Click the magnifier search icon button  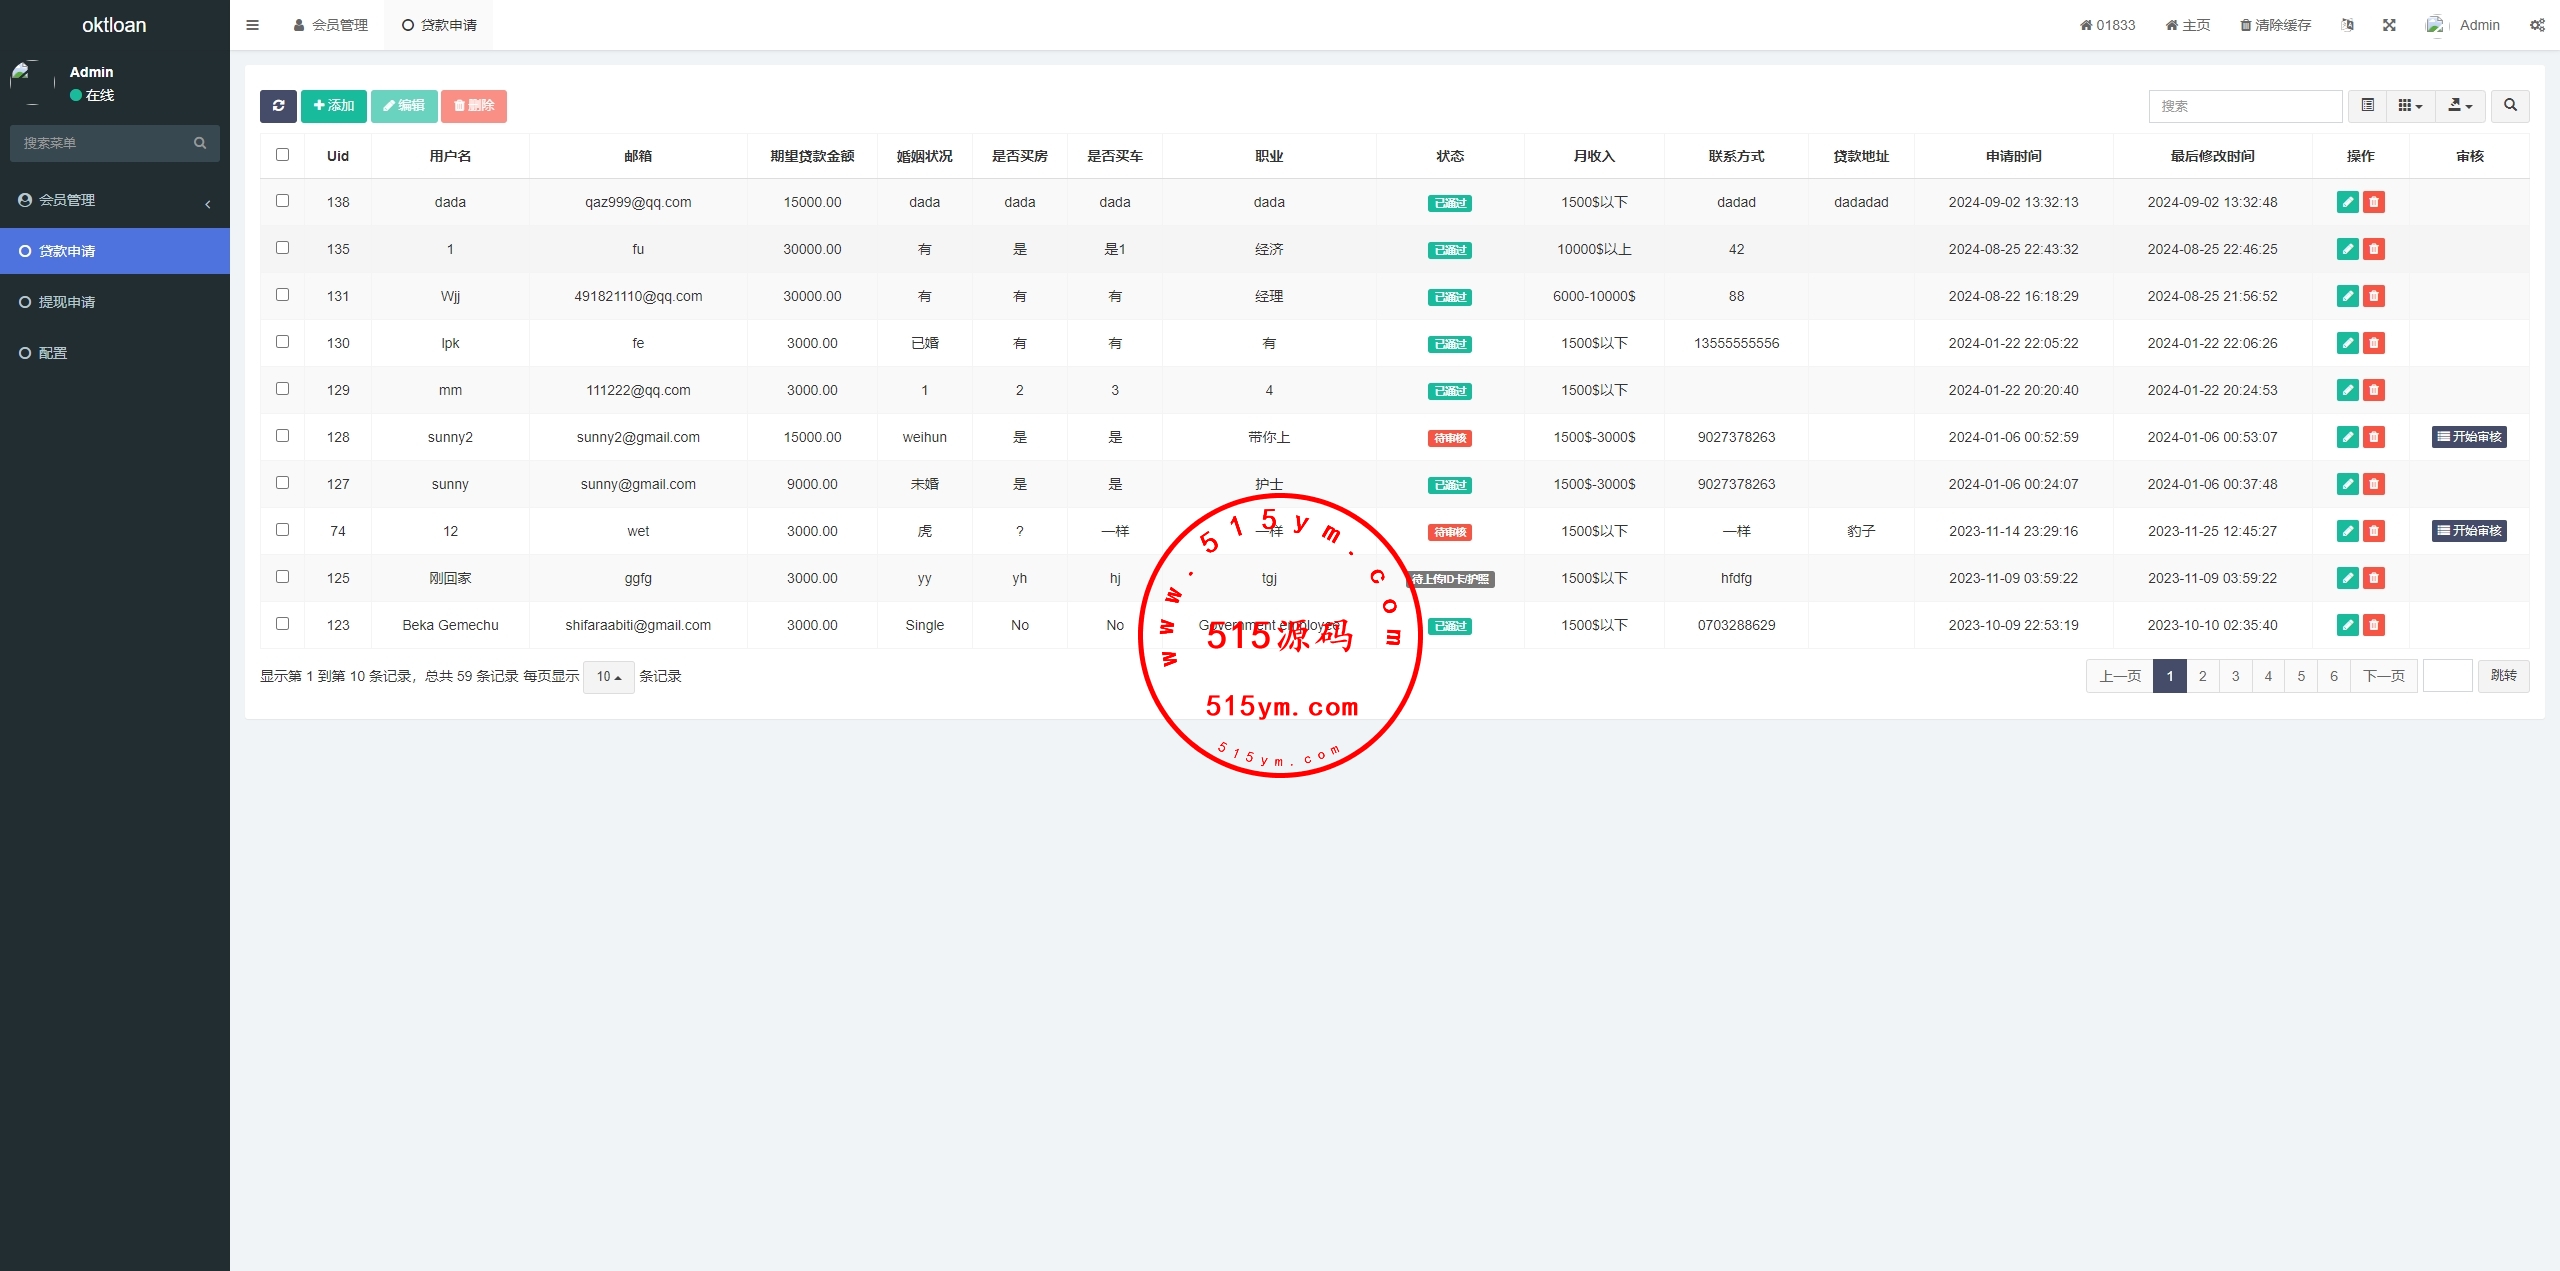coord(2510,106)
